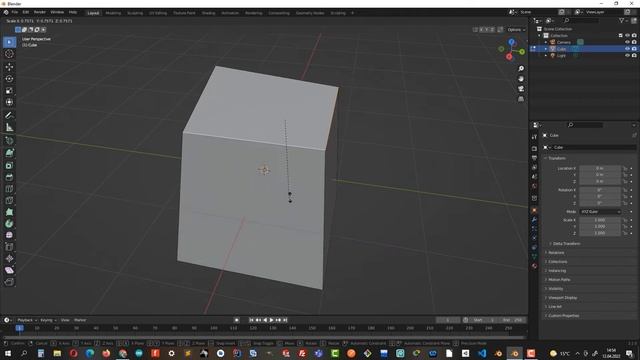Screen dimensions: 640x360
Task: Click the zoom magnifier viewport icon
Action: point(521,69)
